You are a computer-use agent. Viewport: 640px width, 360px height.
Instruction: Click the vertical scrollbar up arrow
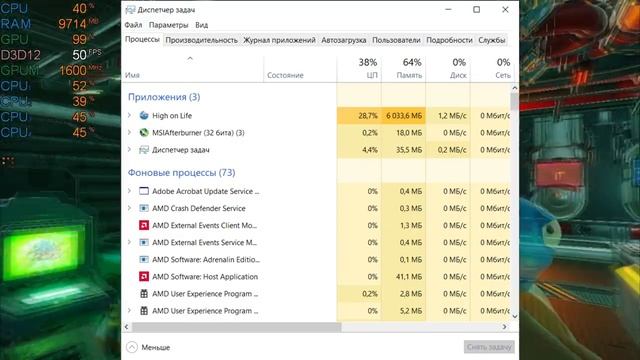514,88
